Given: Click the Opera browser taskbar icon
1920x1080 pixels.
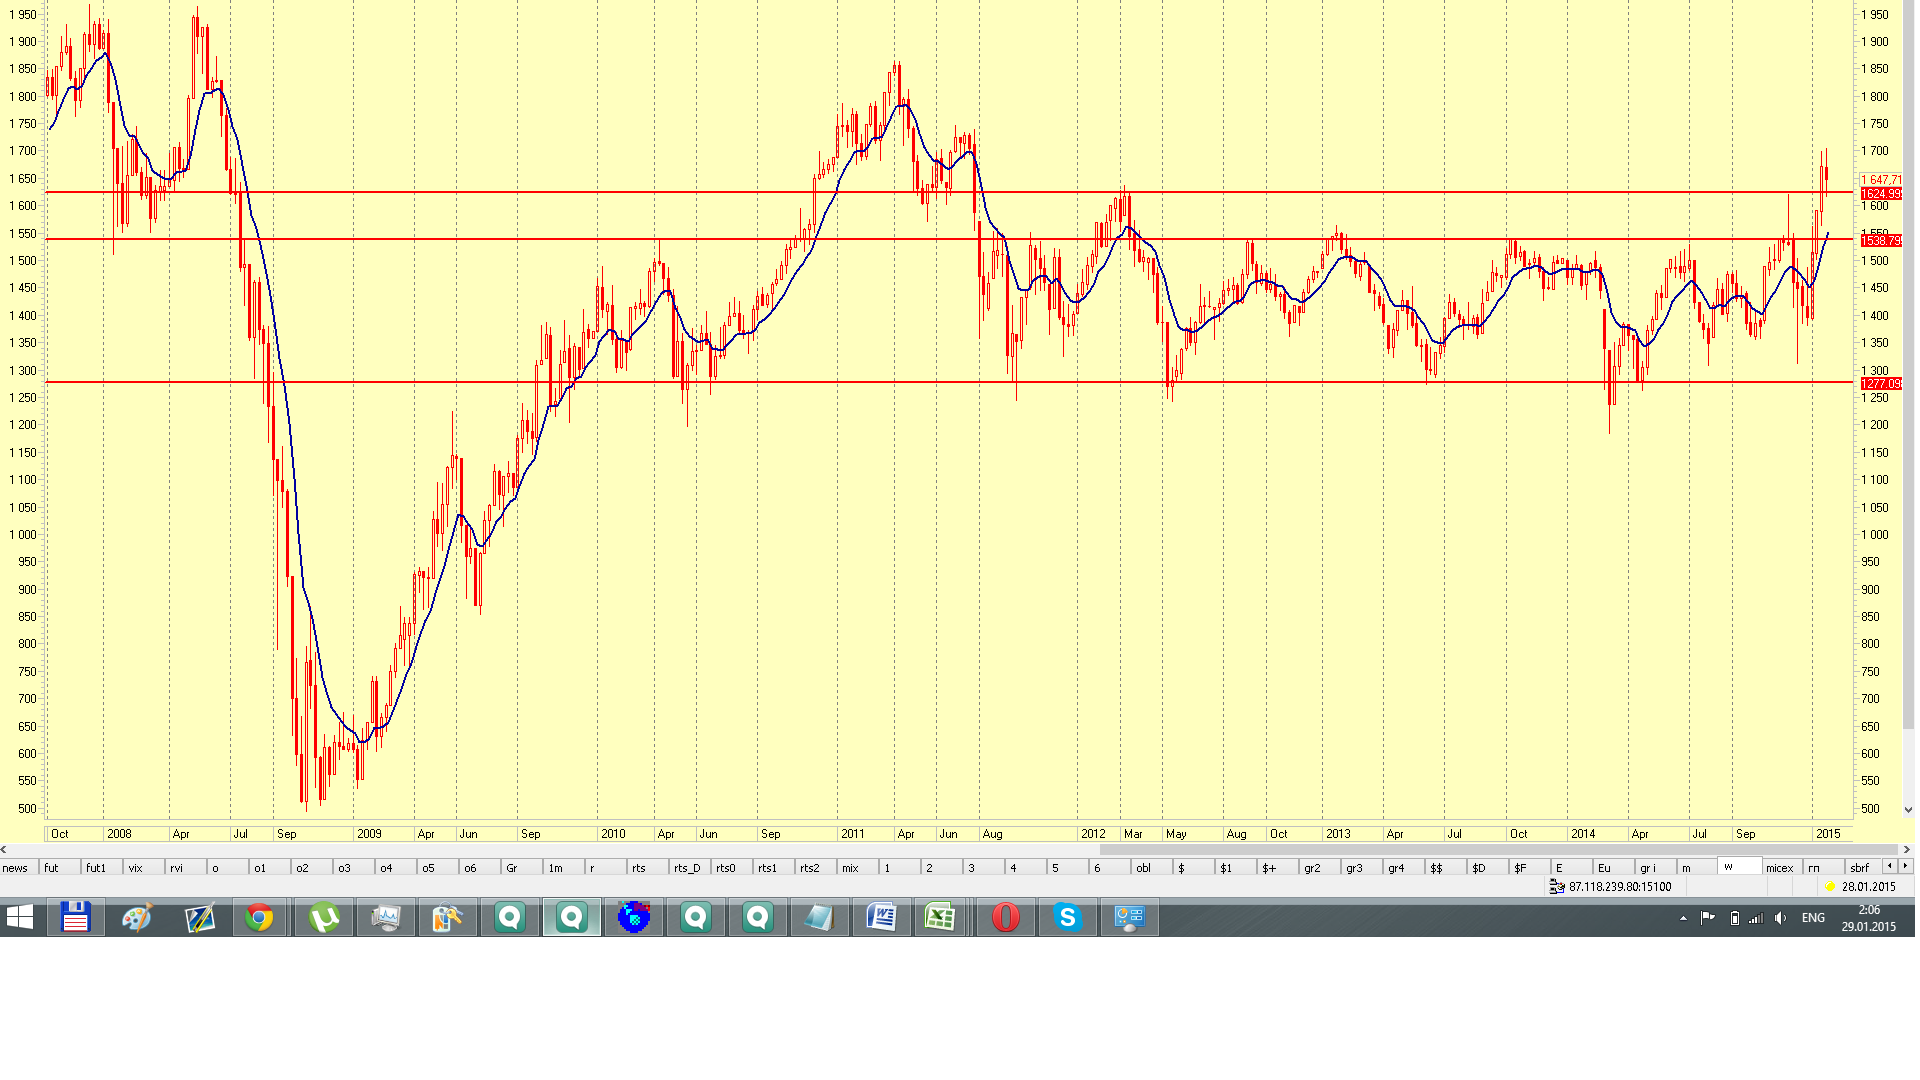Looking at the screenshot, I should [x=1005, y=917].
